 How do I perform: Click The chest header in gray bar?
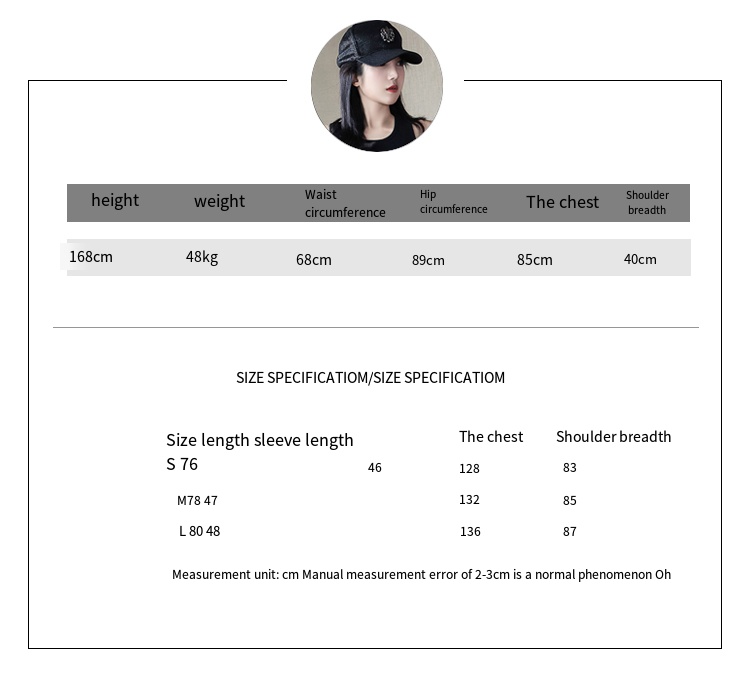click(562, 202)
